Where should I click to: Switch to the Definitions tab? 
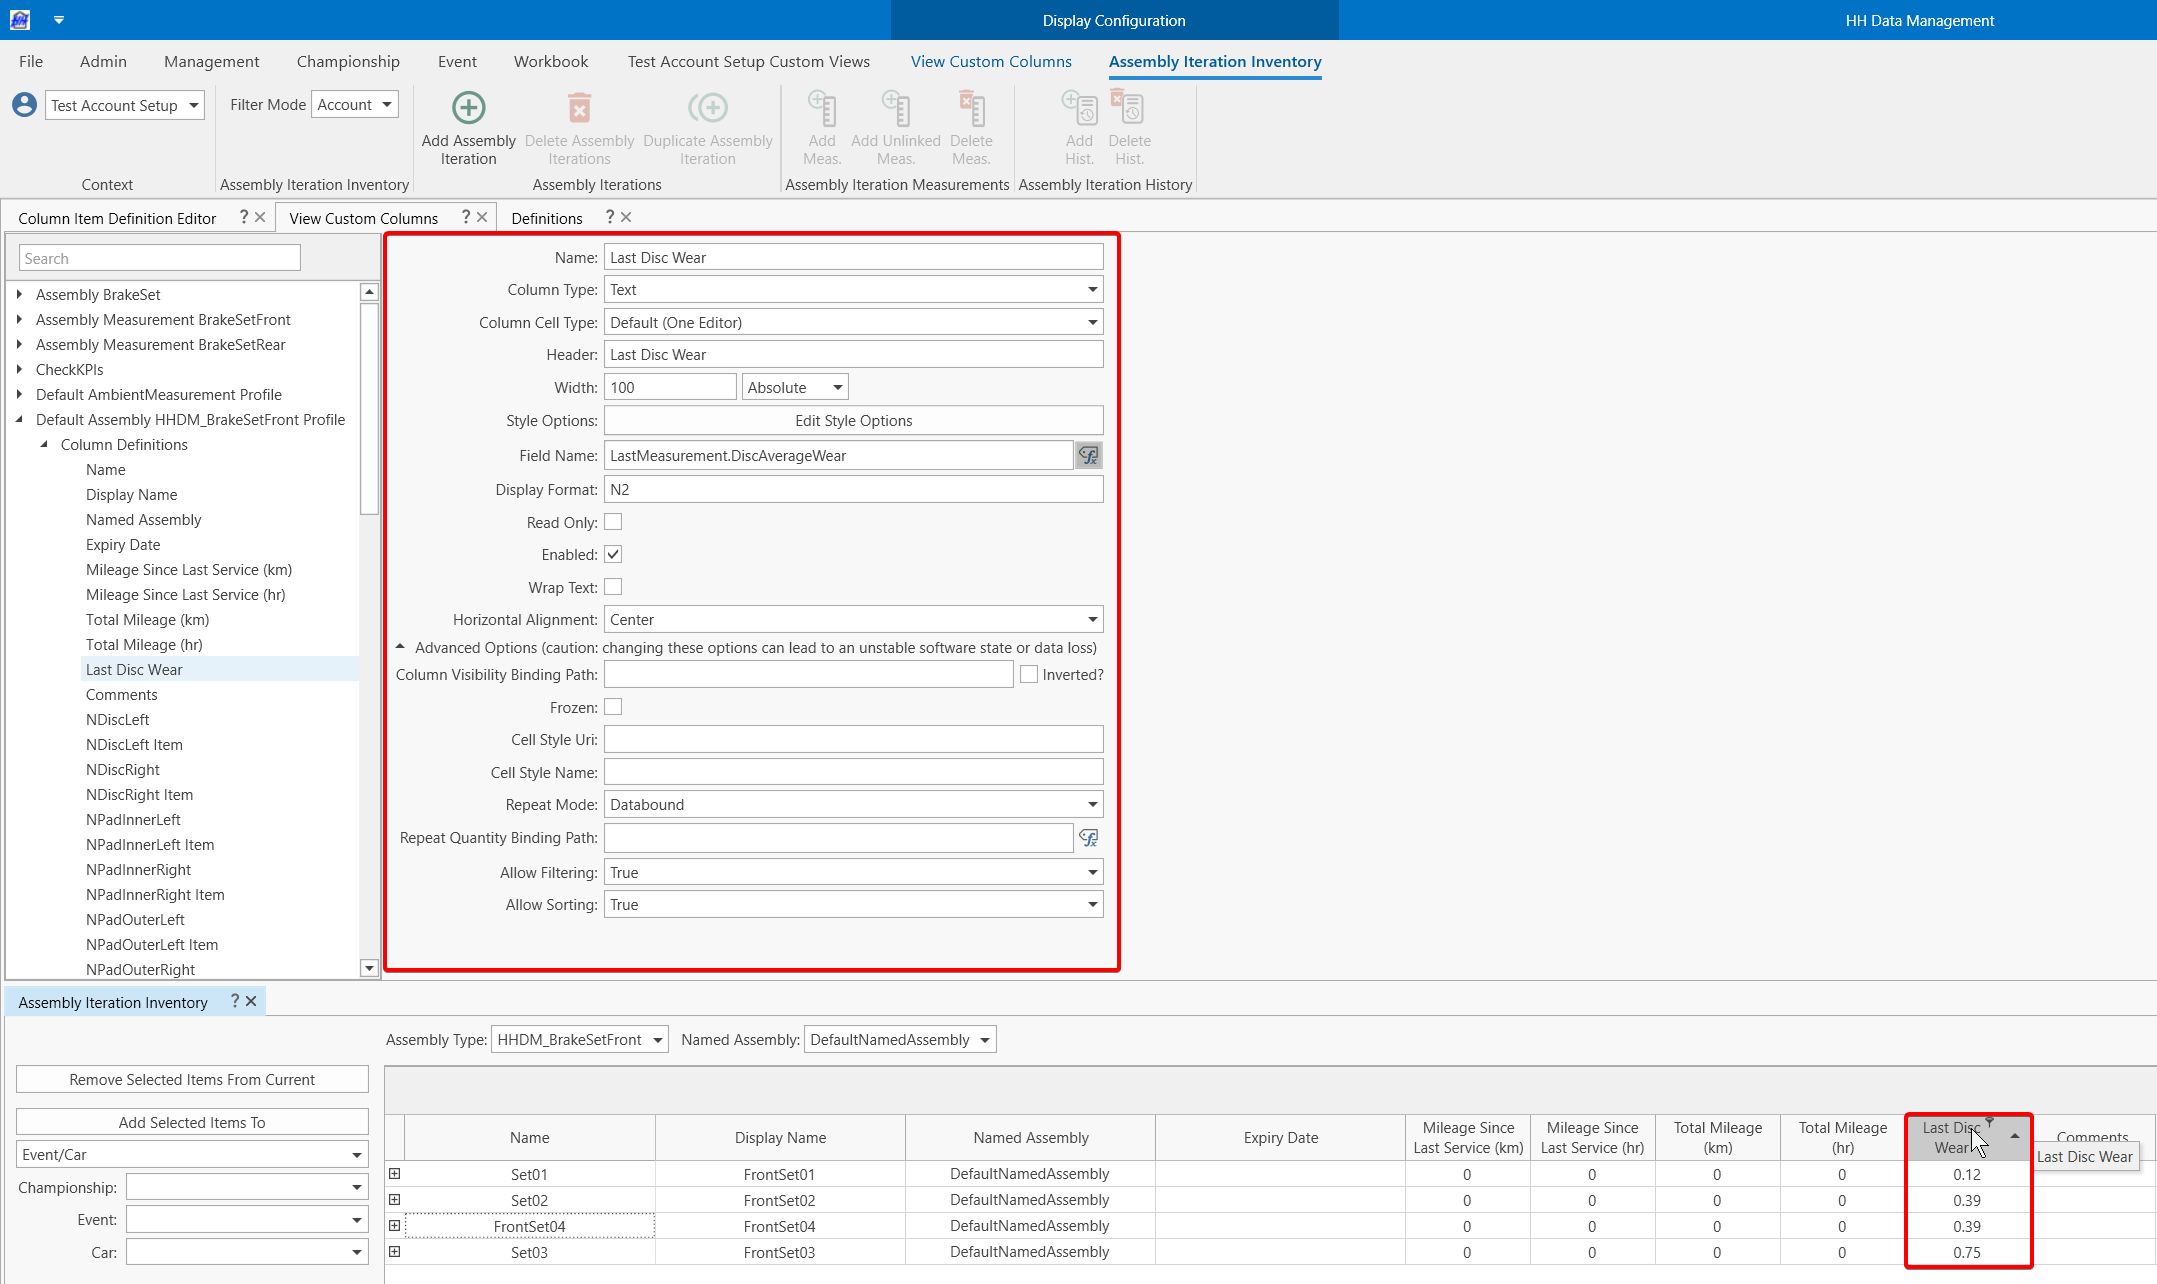[x=546, y=218]
